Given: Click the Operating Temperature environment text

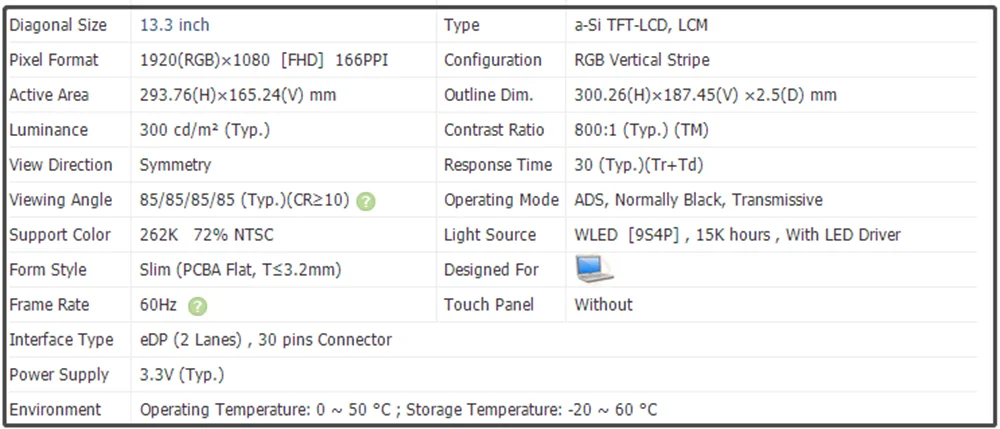Looking at the screenshot, I should (398, 410).
